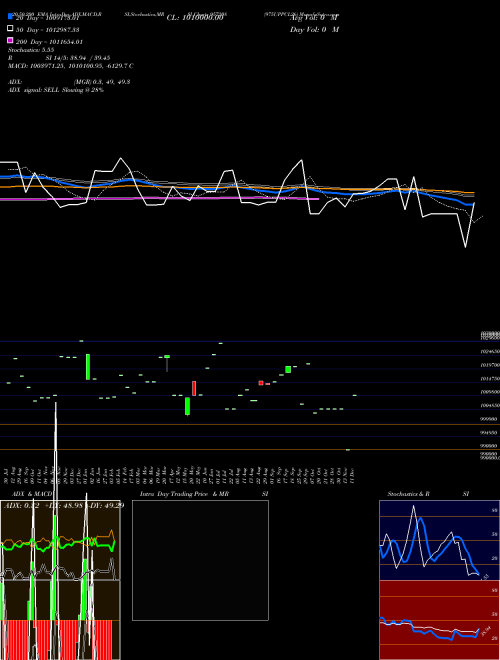500x660 pixels.
Task: Click the blue 20 Day legend swatch
Action: (x=10, y=16)
